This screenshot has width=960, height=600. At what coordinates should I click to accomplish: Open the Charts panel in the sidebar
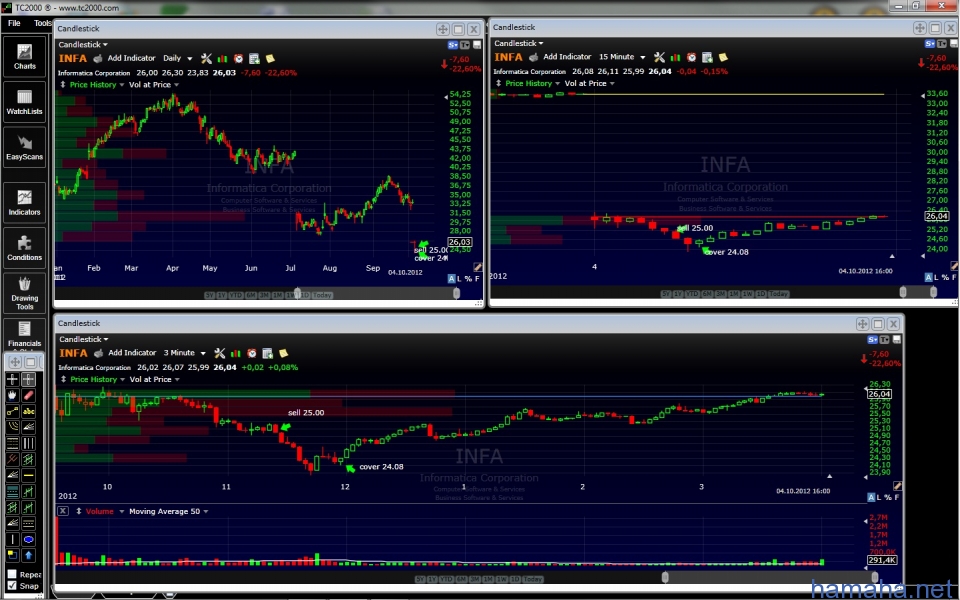pos(24,56)
